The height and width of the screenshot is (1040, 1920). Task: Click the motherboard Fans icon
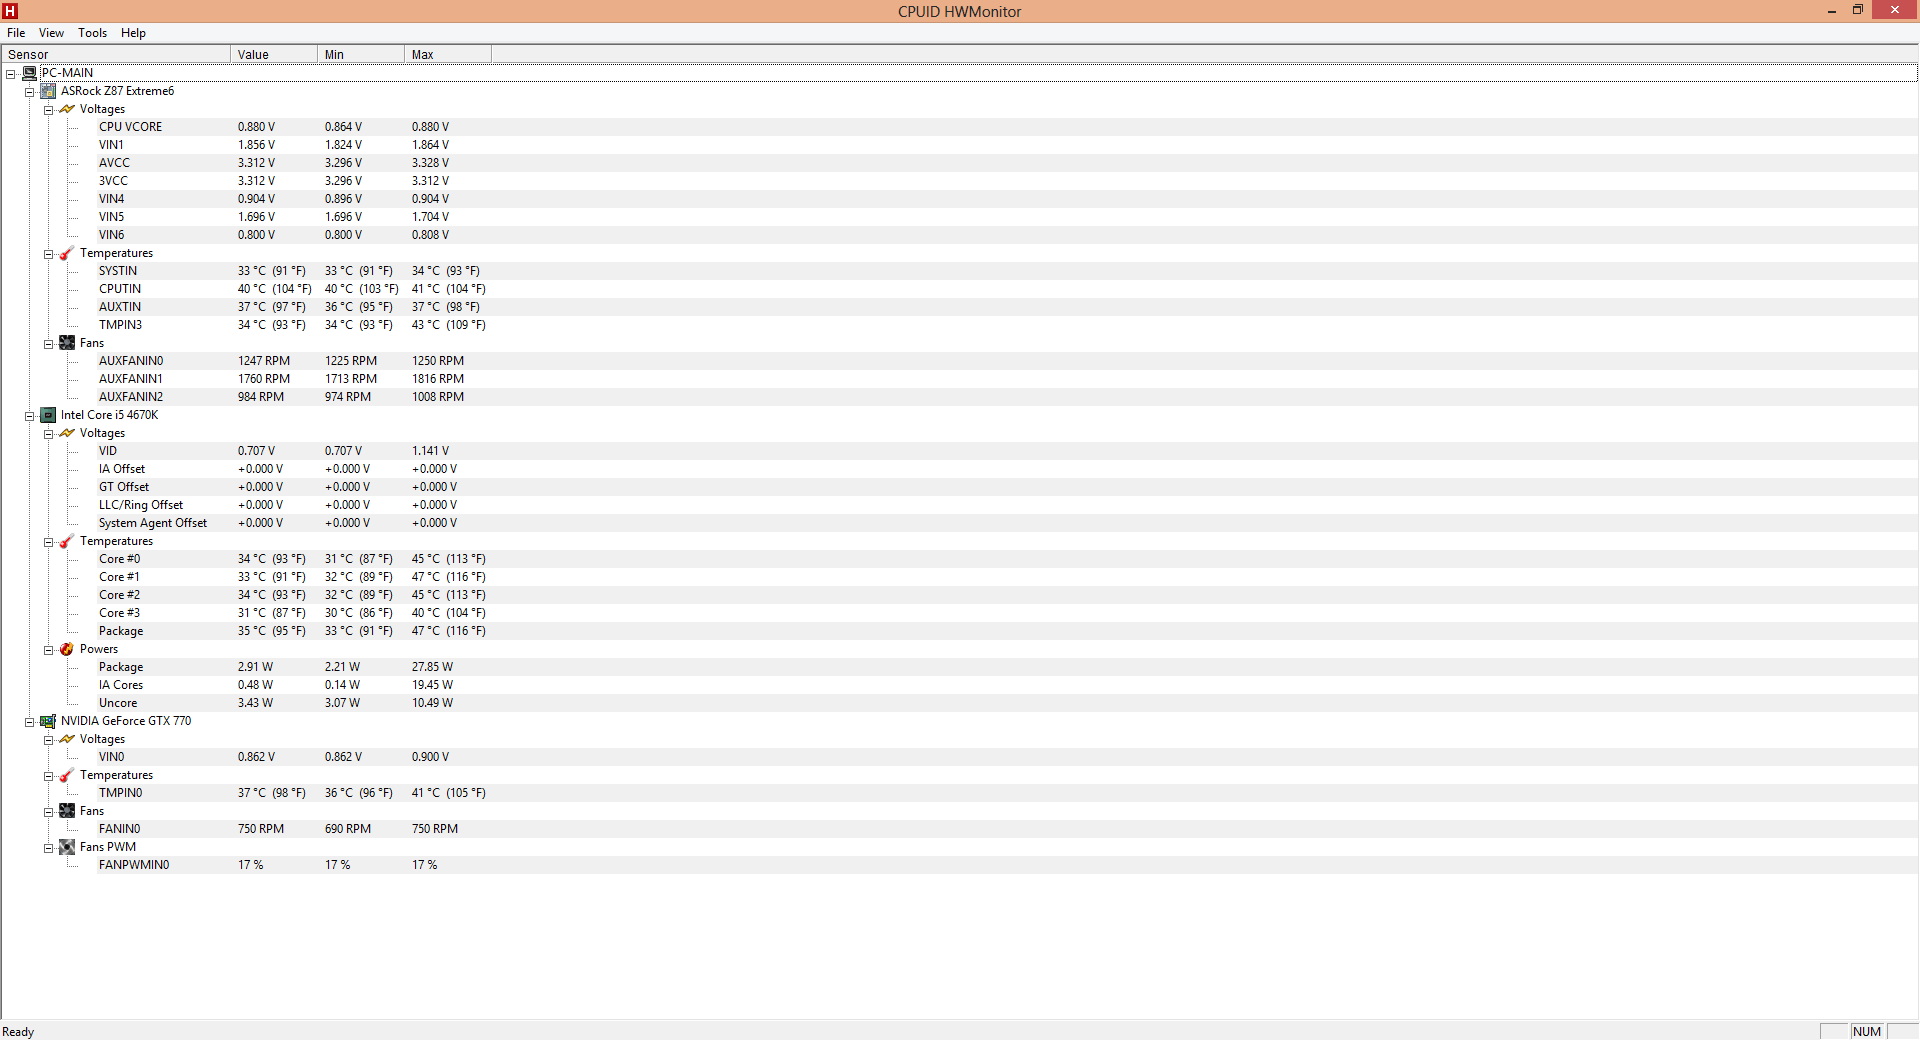click(x=67, y=343)
